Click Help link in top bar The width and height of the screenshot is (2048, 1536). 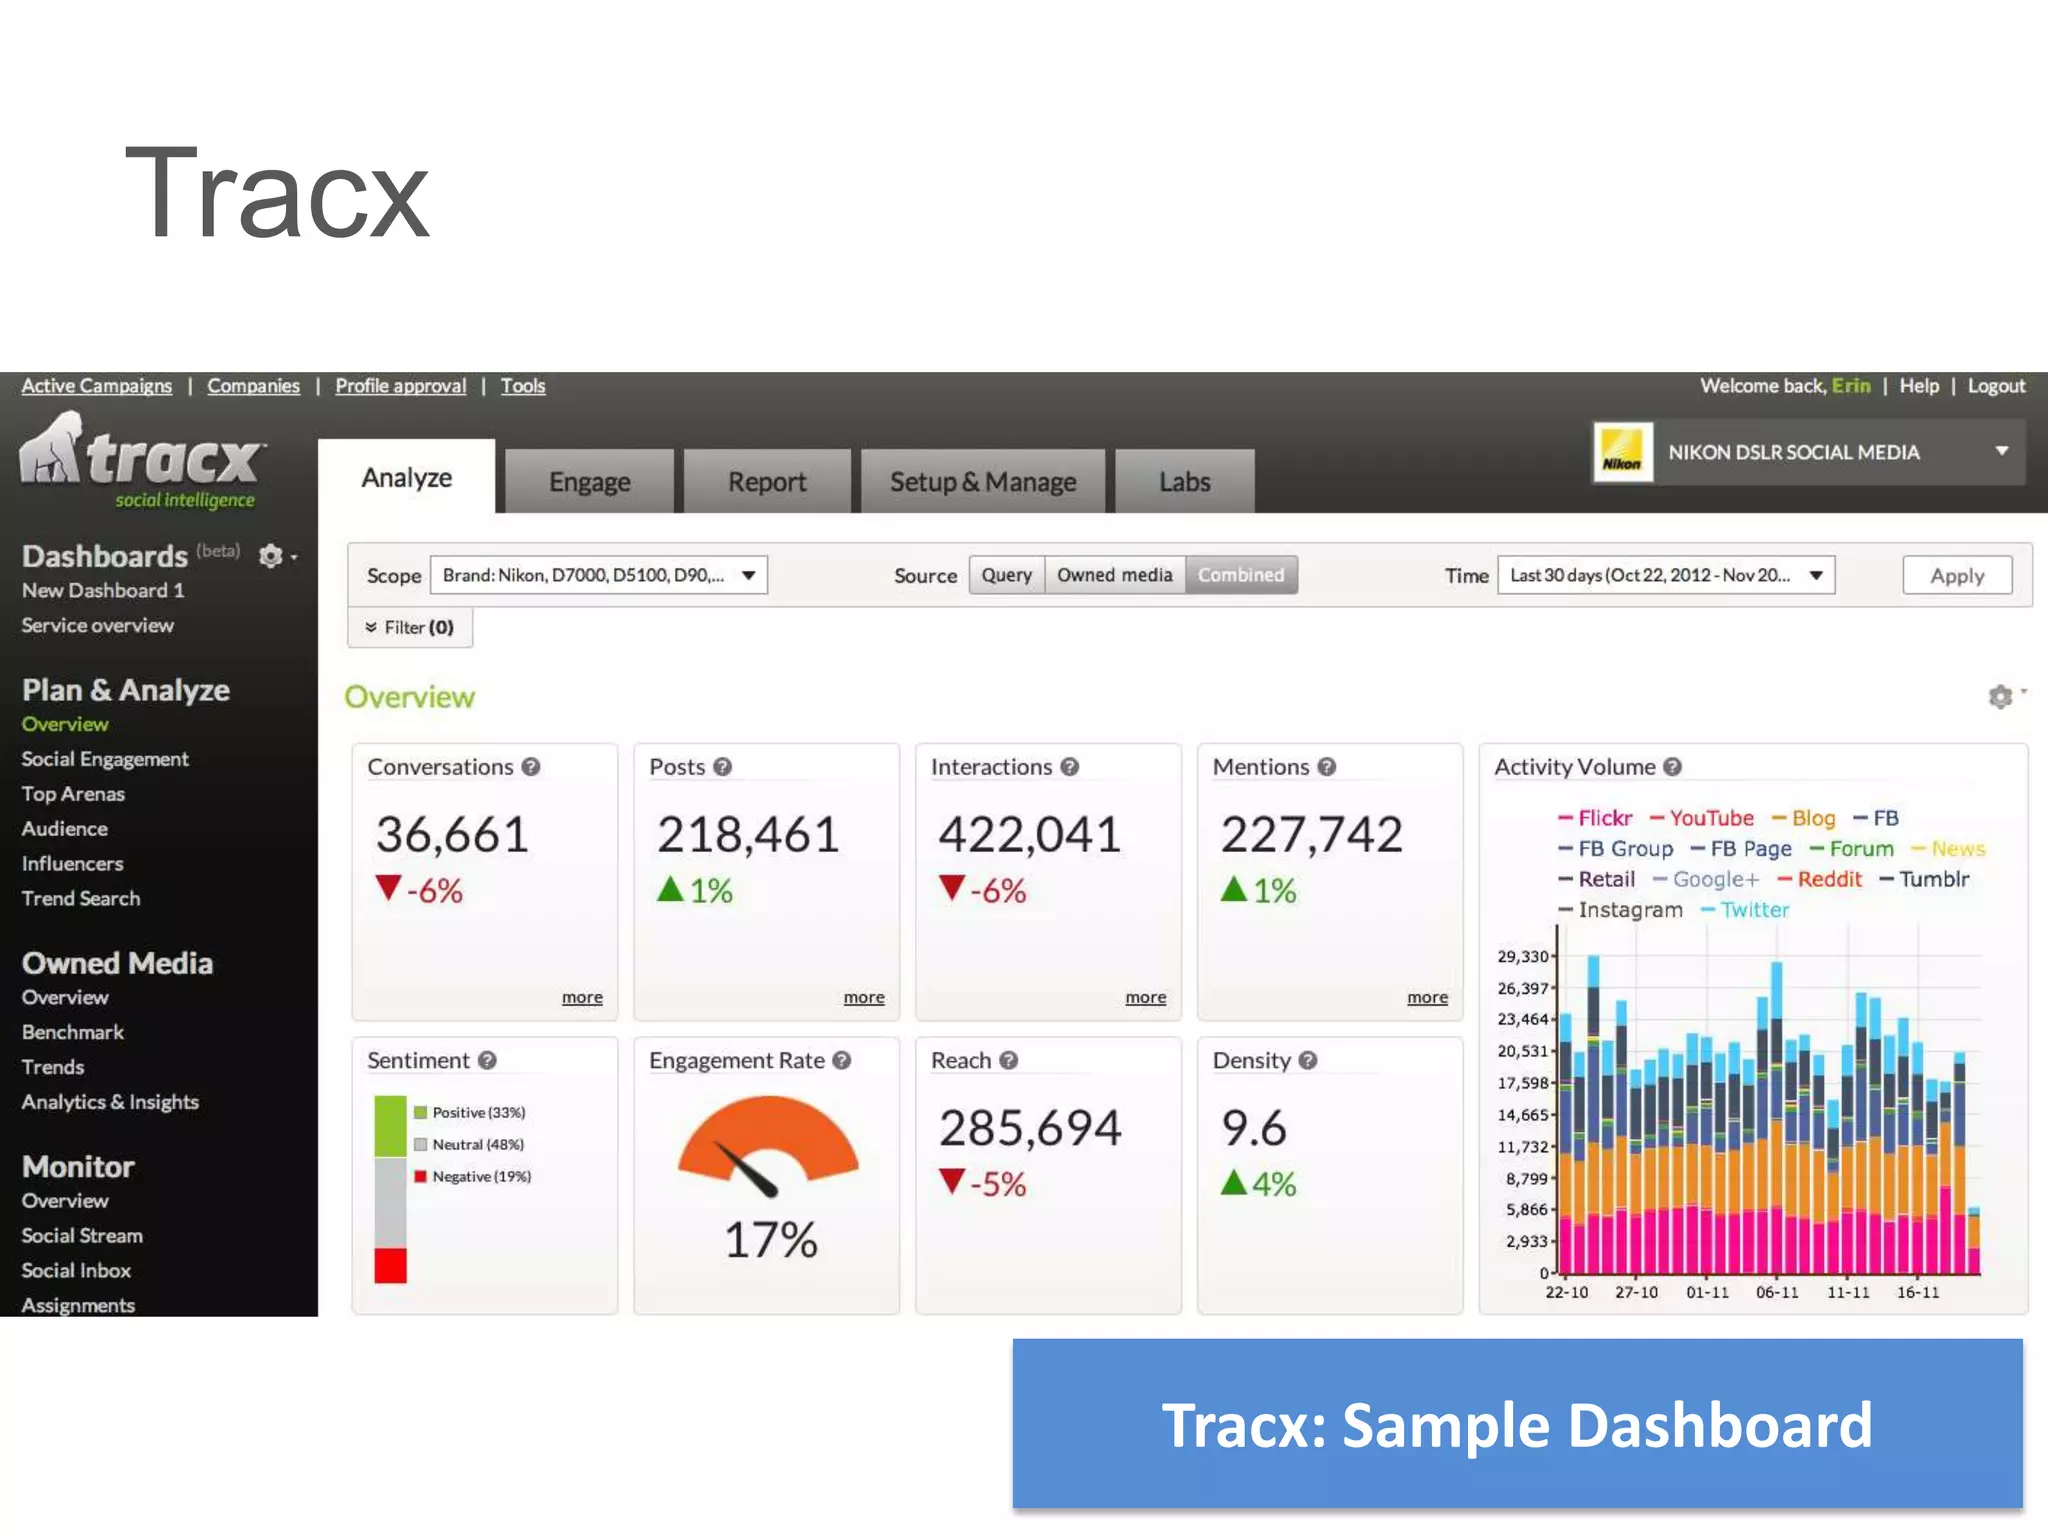point(1919,386)
